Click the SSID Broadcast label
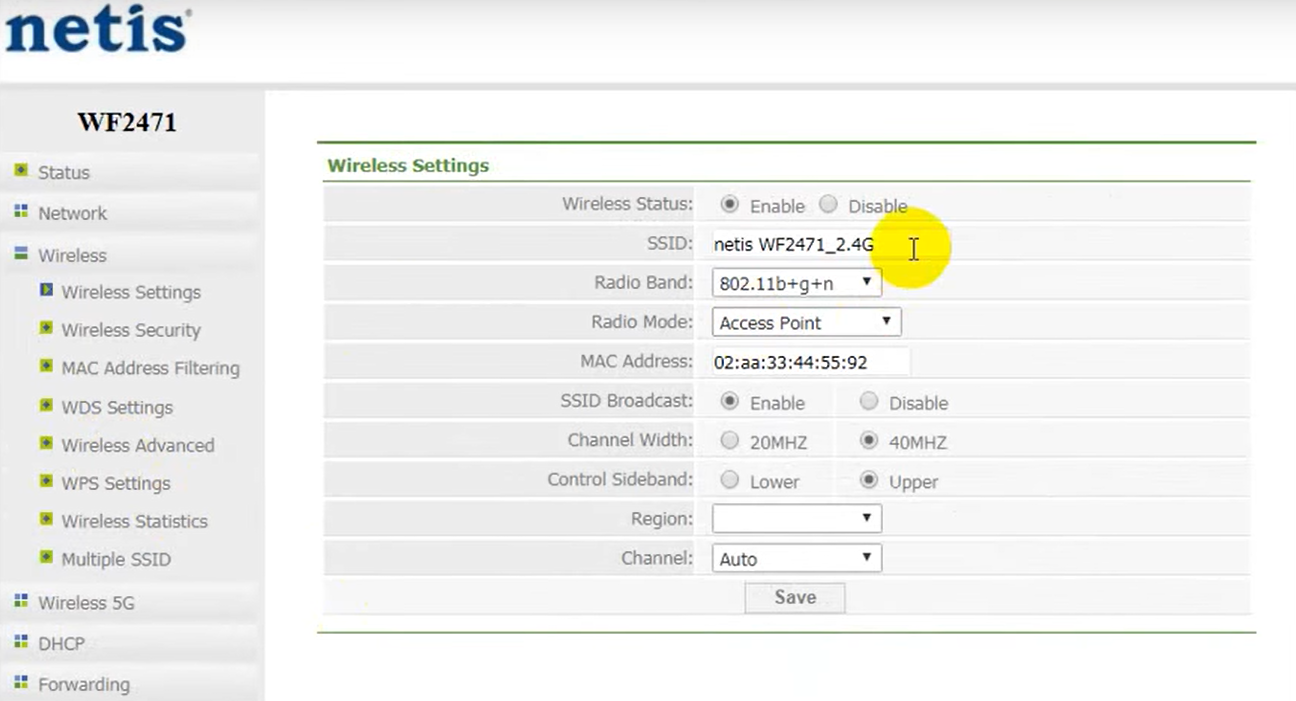The height and width of the screenshot is (701, 1296). coord(626,401)
